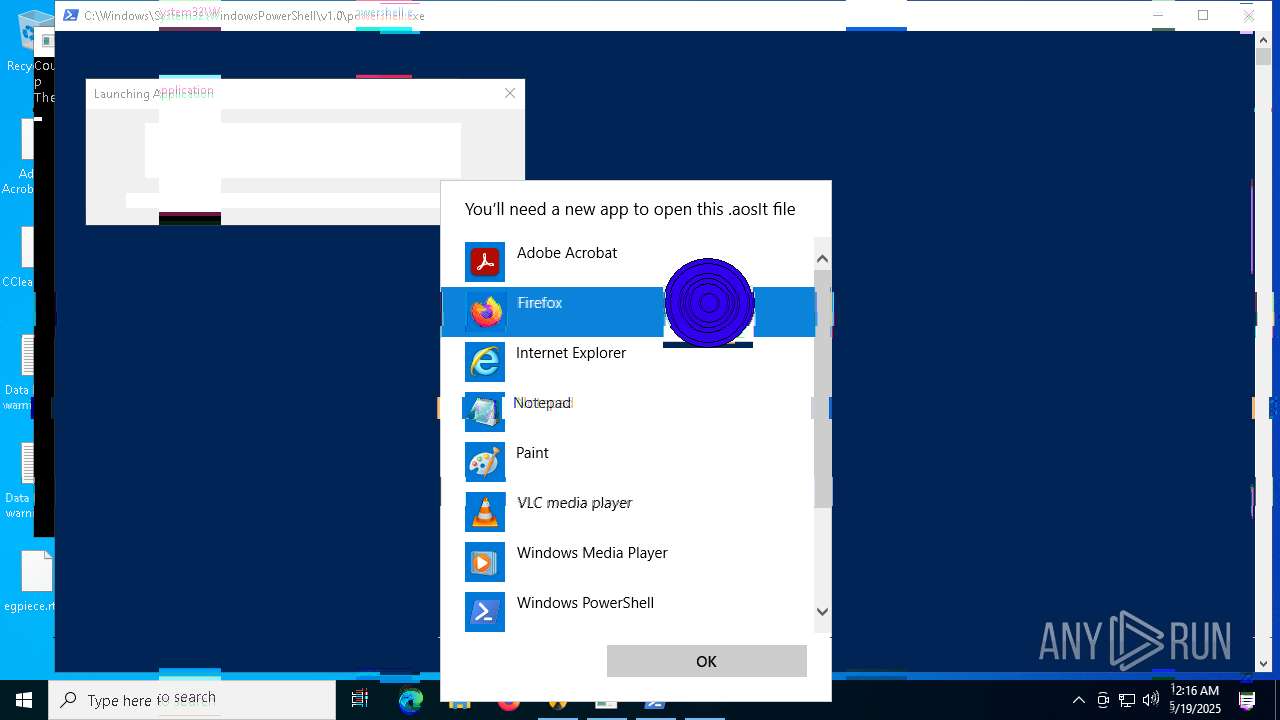This screenshot has height=720, width=1280.
Task: Click the Notepad label
Action: [x=543, y=403]
